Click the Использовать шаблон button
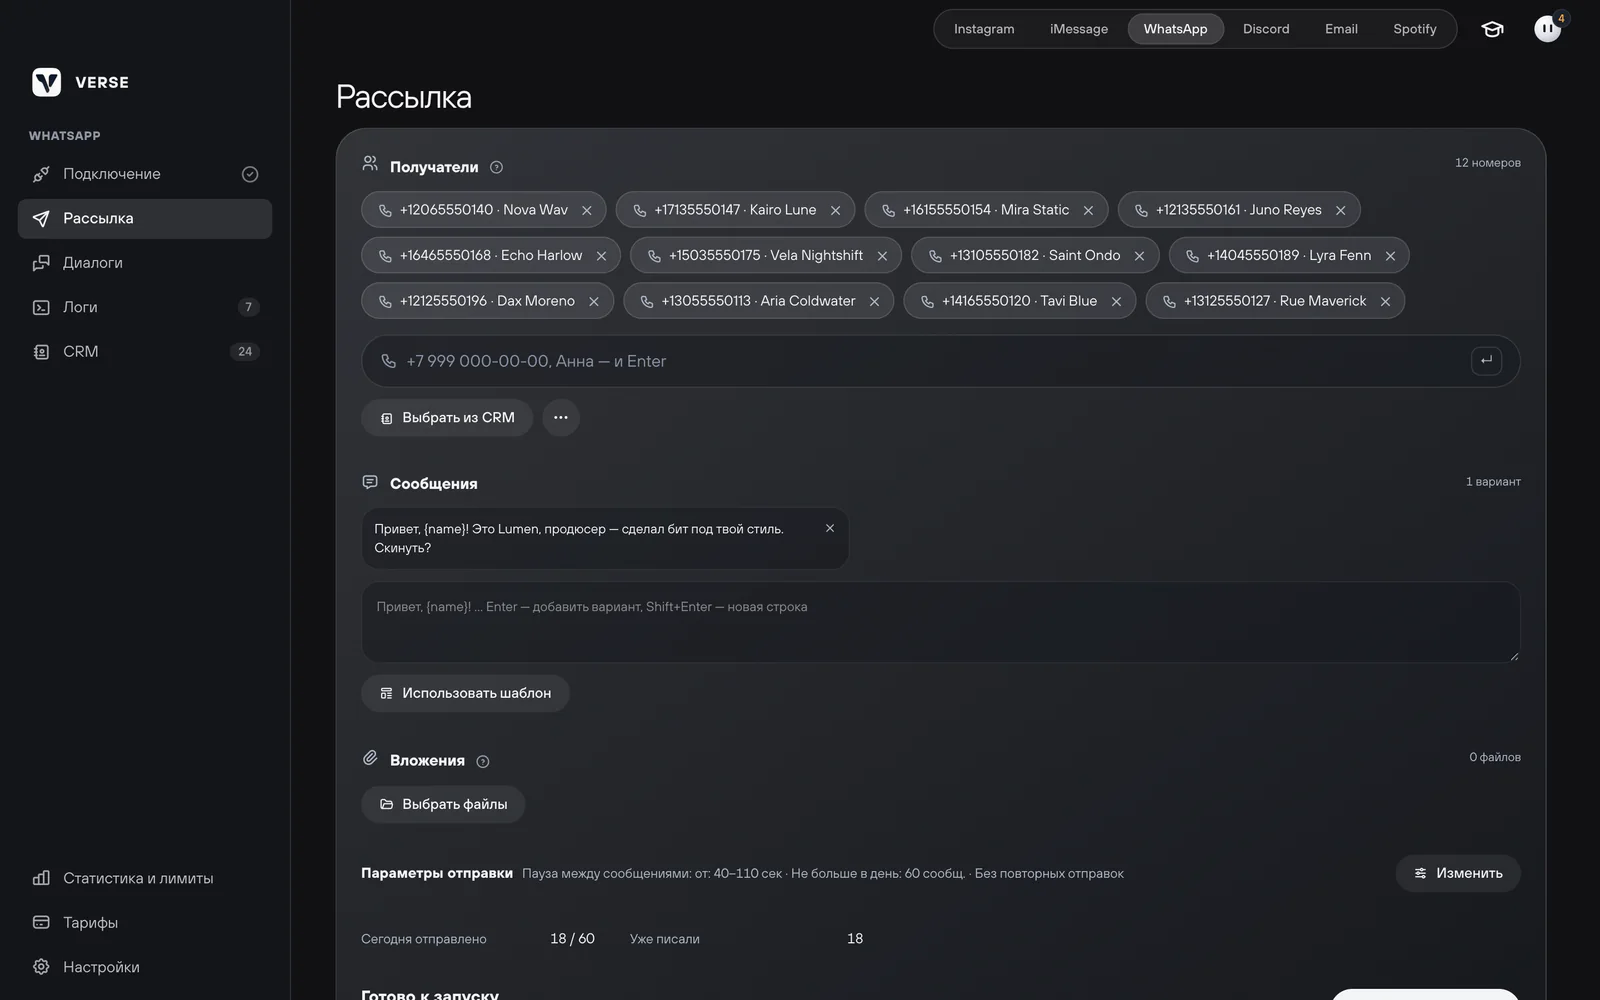 pos(465,693)
